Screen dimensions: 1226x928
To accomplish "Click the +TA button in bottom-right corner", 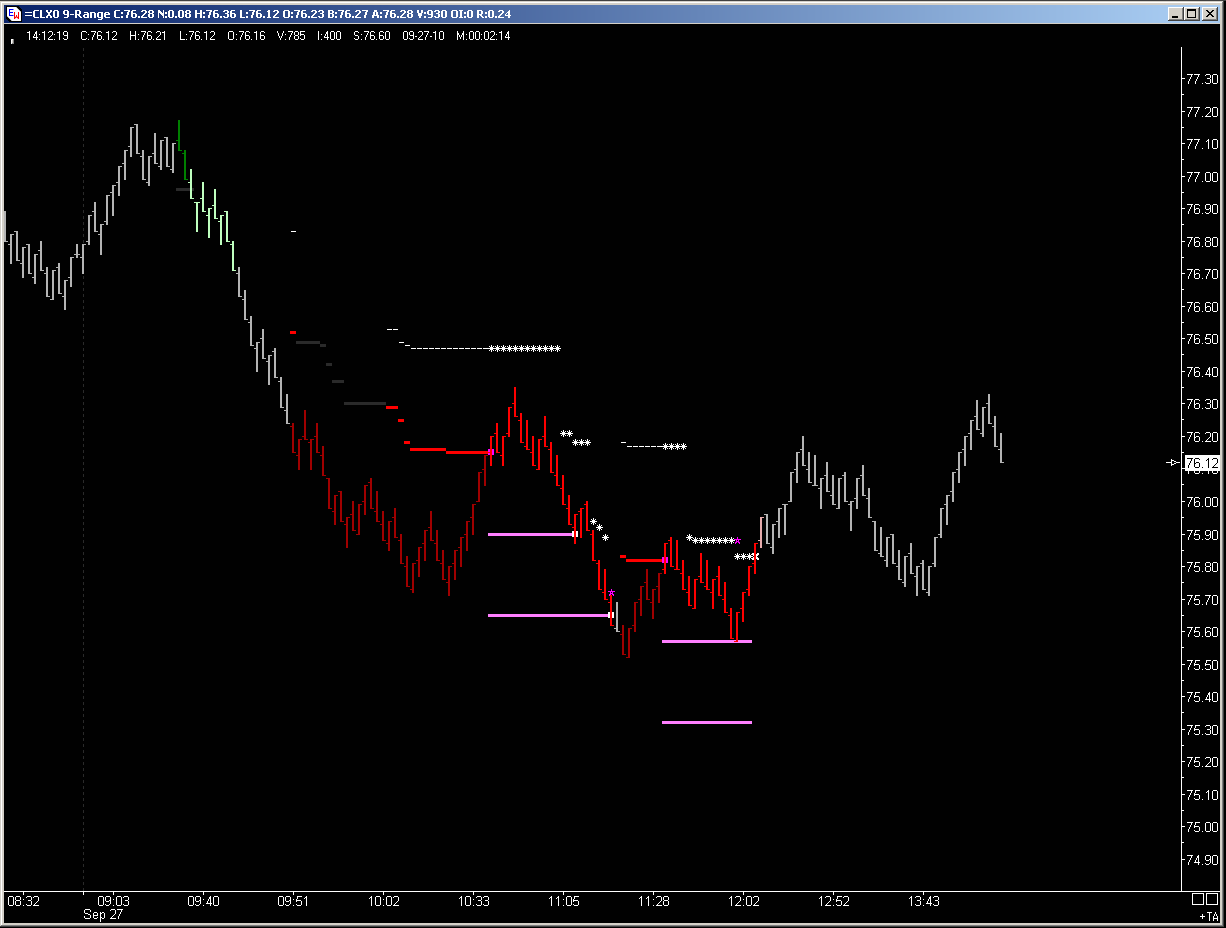I will (x=1208, y=916).
